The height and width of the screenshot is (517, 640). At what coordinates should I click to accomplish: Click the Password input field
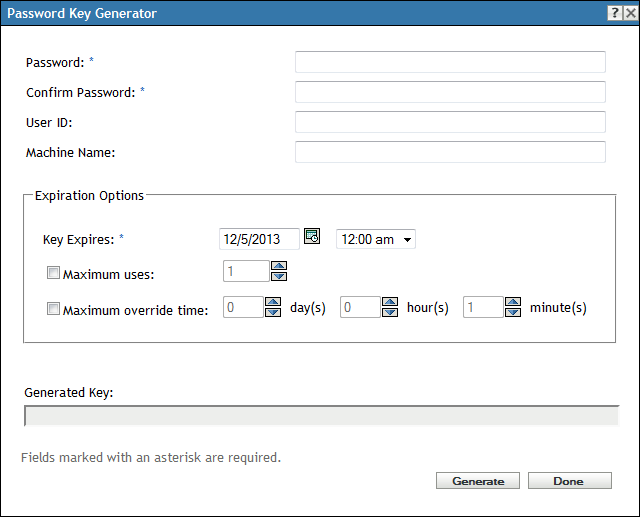[450, 62]
